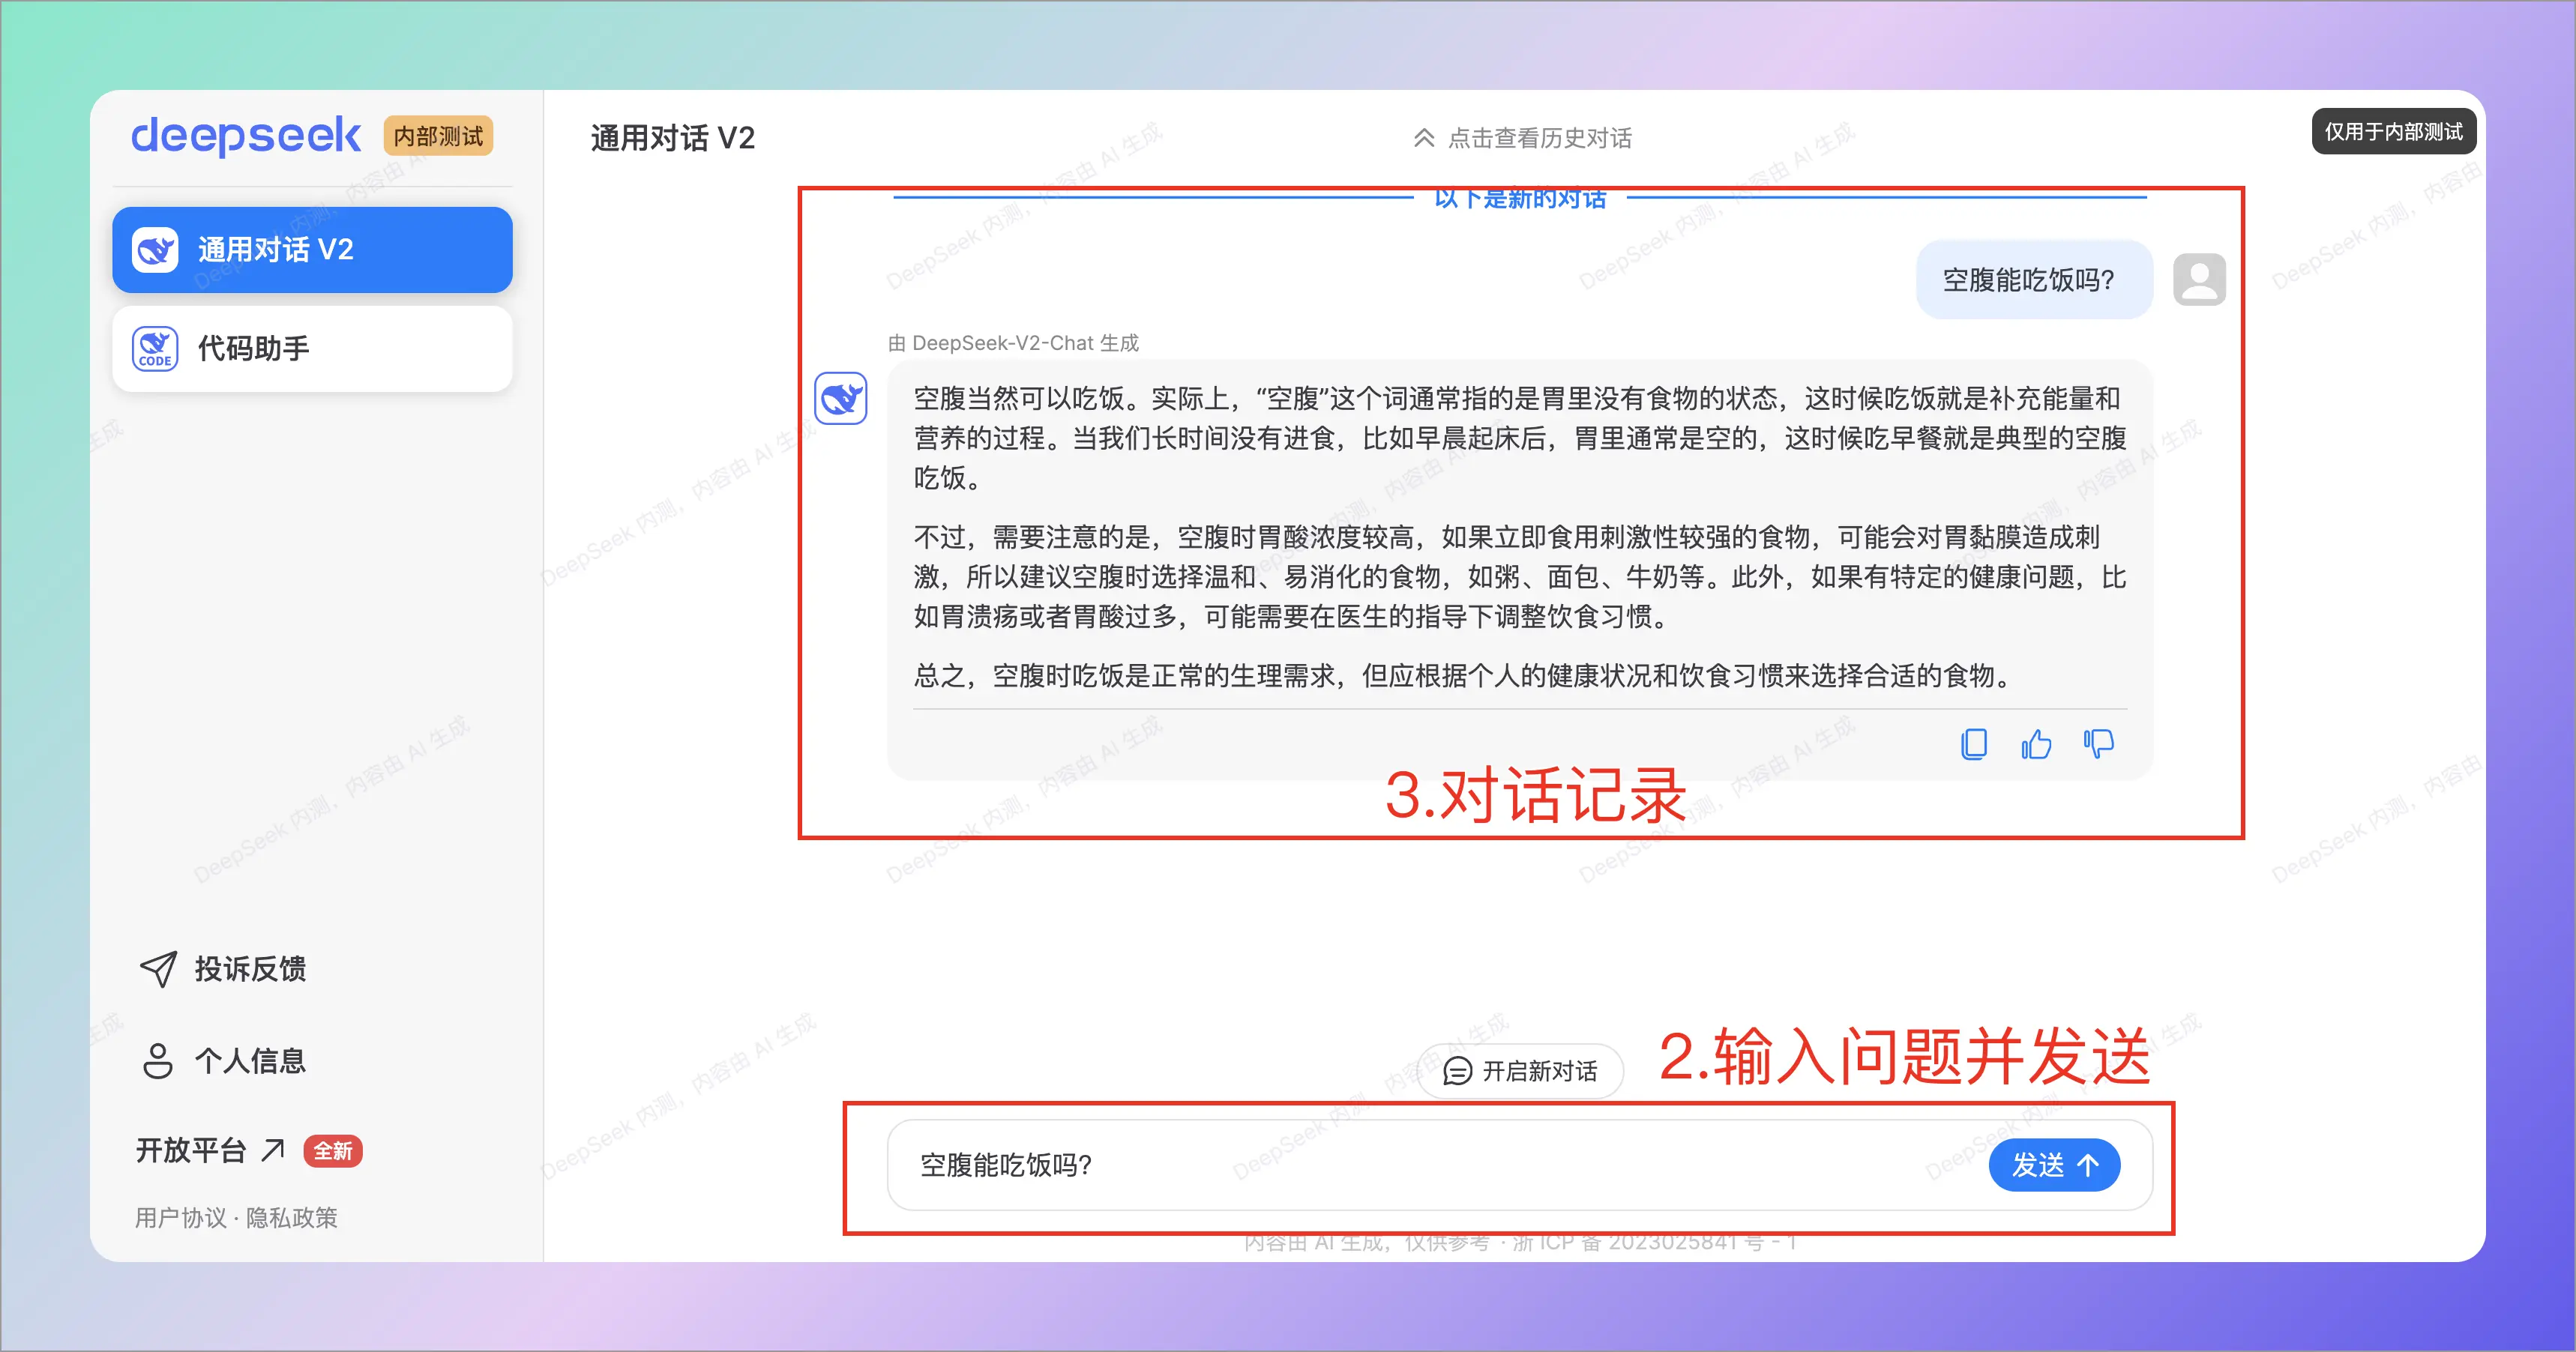Click the DeepSeek whale avatar beside response
This screenshot has height=1352, width=2576.
pyautogui.click(x=841, y=399)
